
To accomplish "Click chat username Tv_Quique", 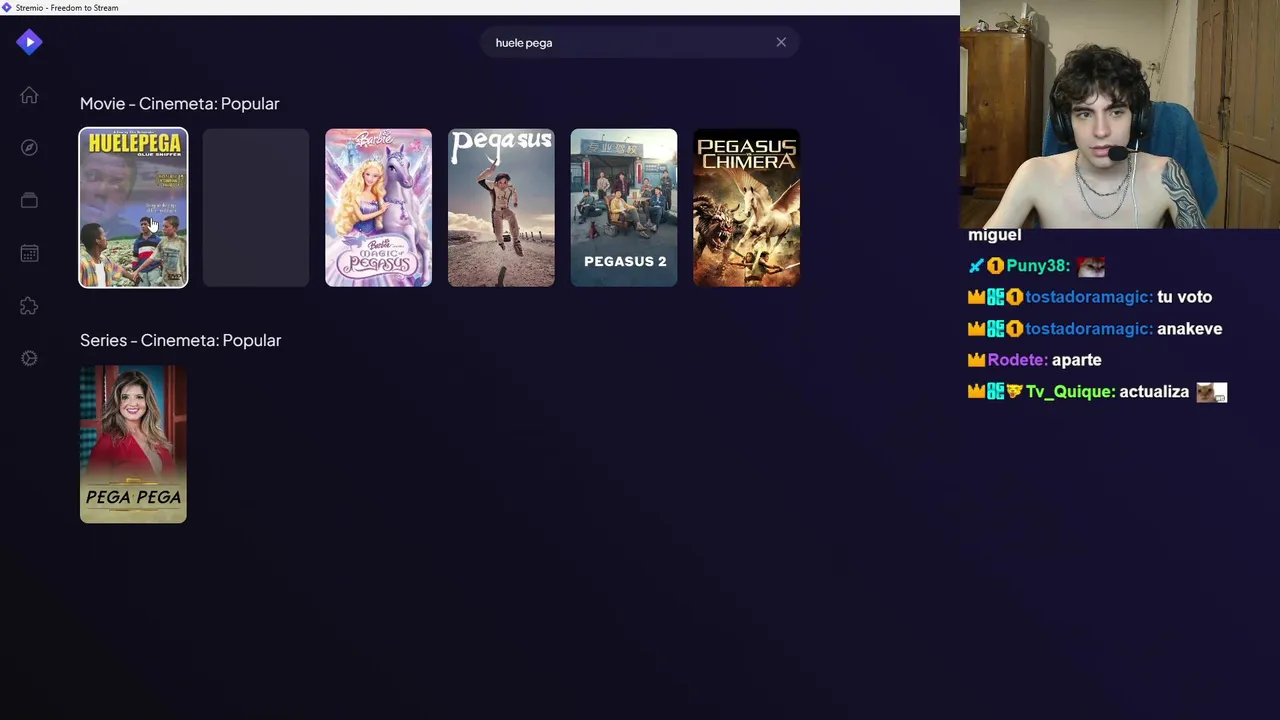I will 1069,392.
